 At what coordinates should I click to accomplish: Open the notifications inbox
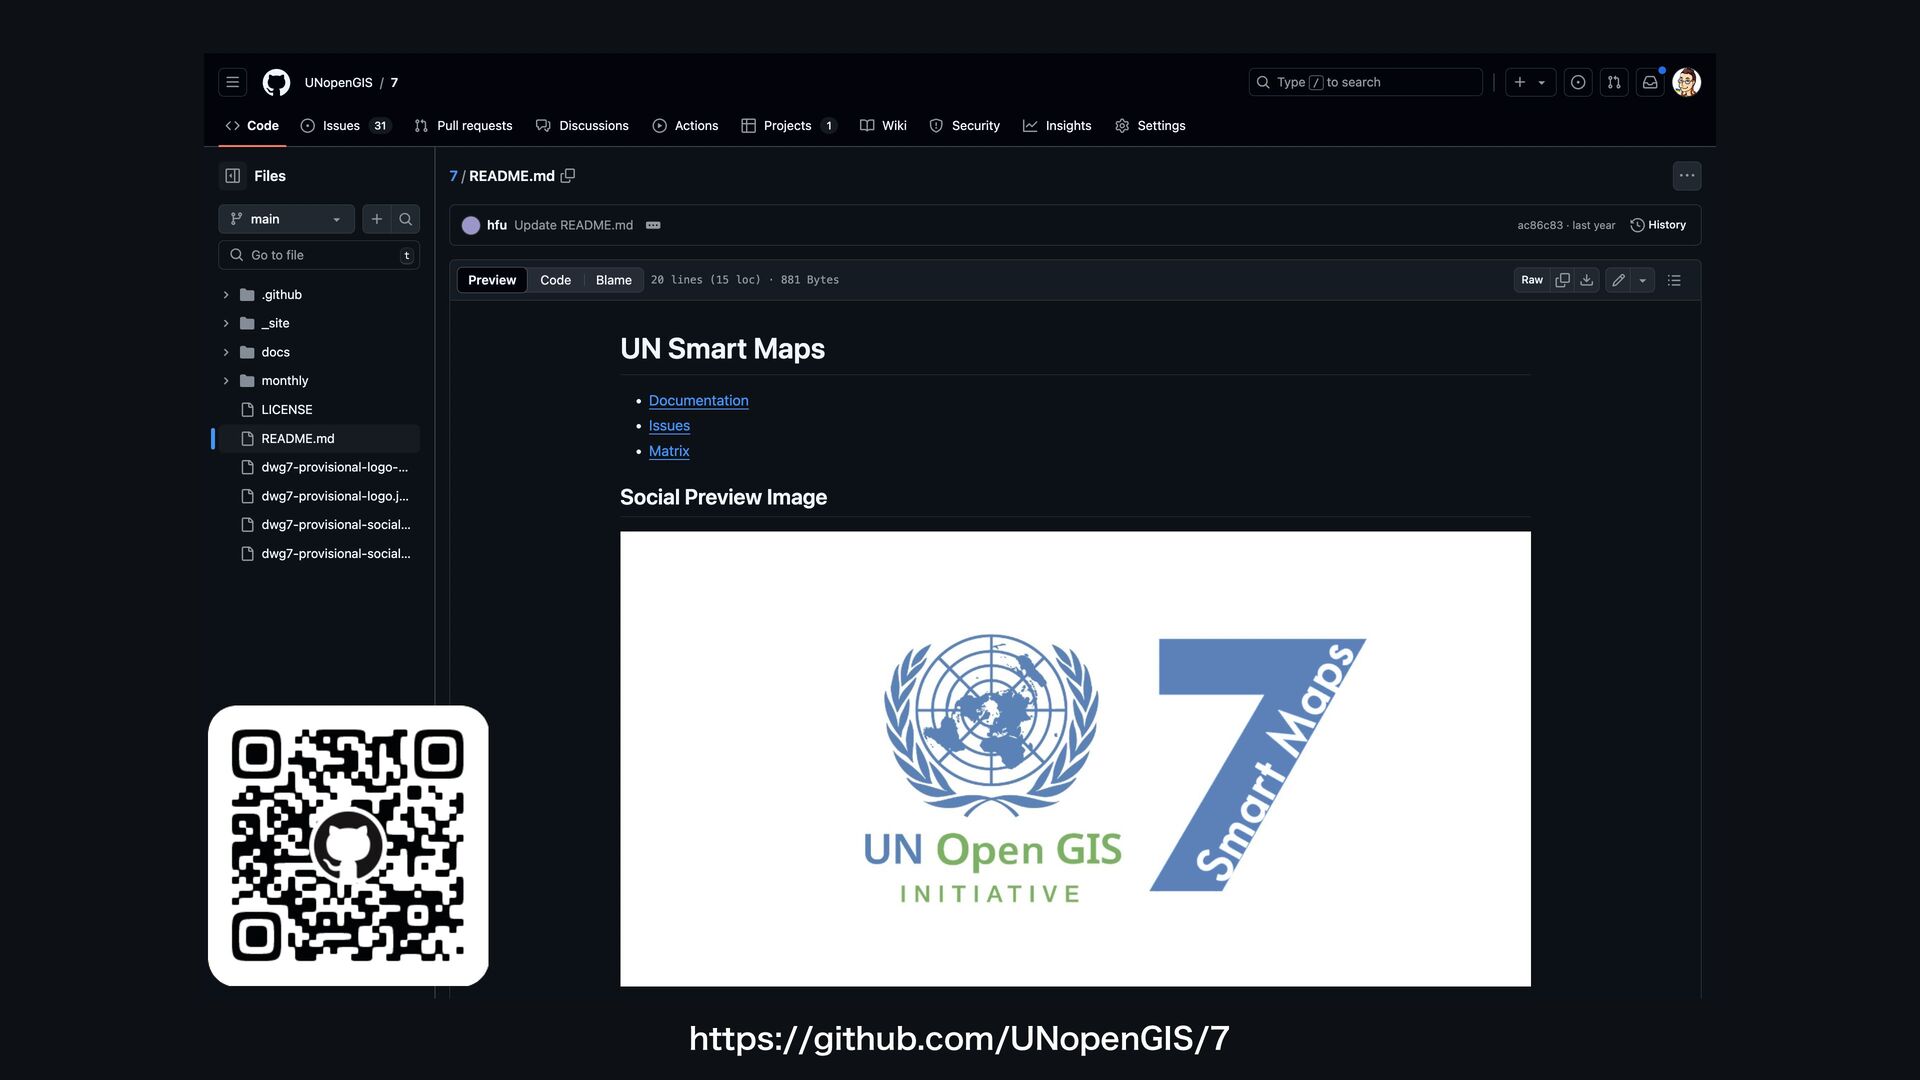(1650, 82)
